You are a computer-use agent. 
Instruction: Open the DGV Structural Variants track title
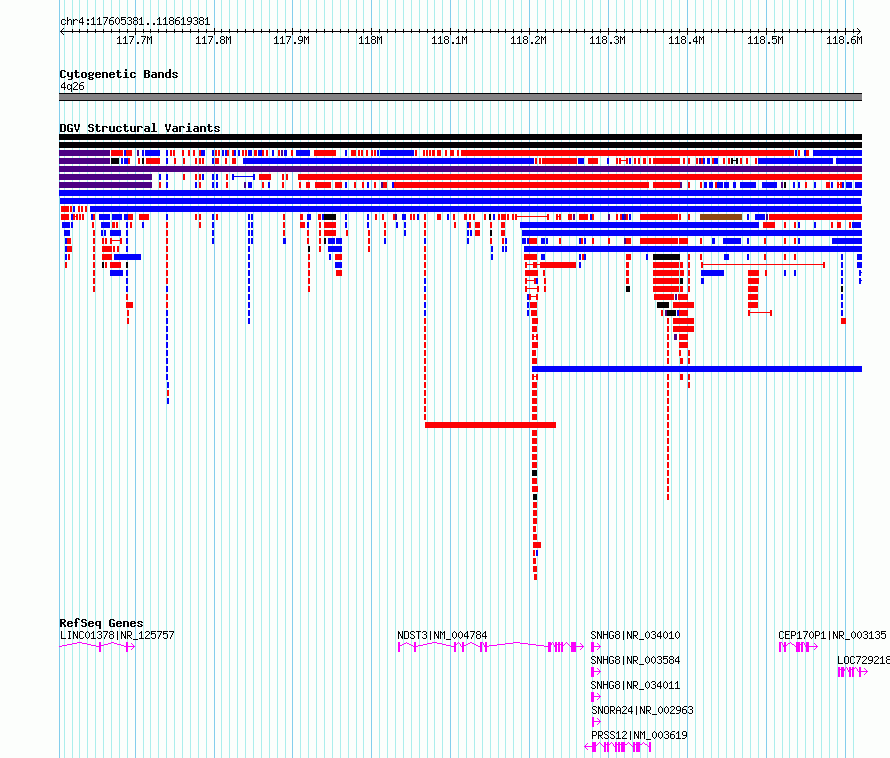pyautogui.click(x=140, y=128)
